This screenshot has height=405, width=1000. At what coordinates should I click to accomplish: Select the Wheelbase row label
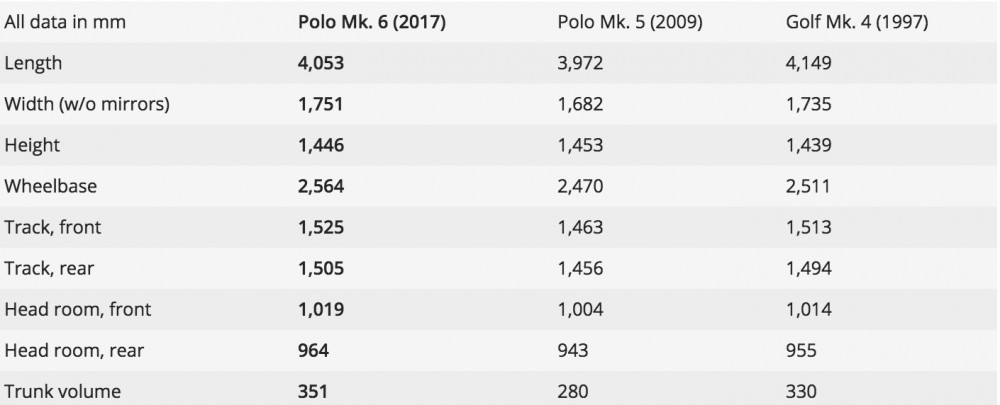[50, 186]
